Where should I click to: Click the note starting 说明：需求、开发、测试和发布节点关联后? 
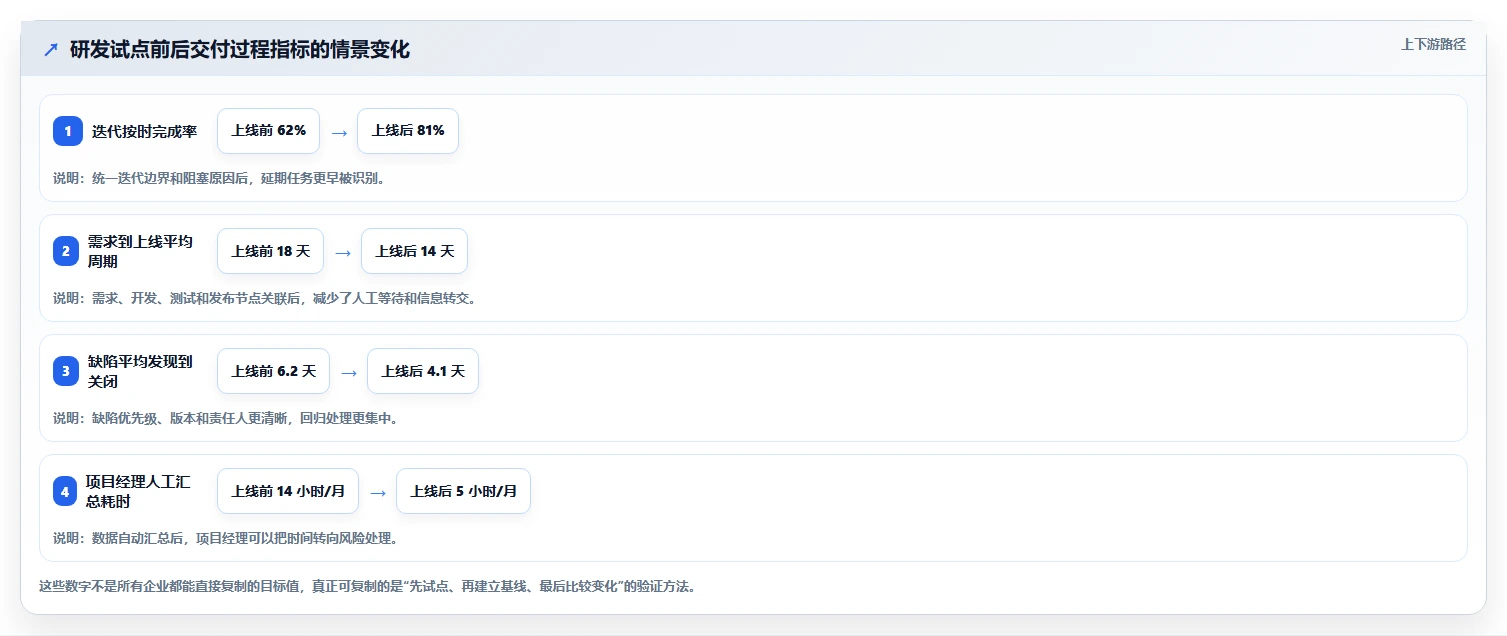pyautogui.click(x=264, y=298)
